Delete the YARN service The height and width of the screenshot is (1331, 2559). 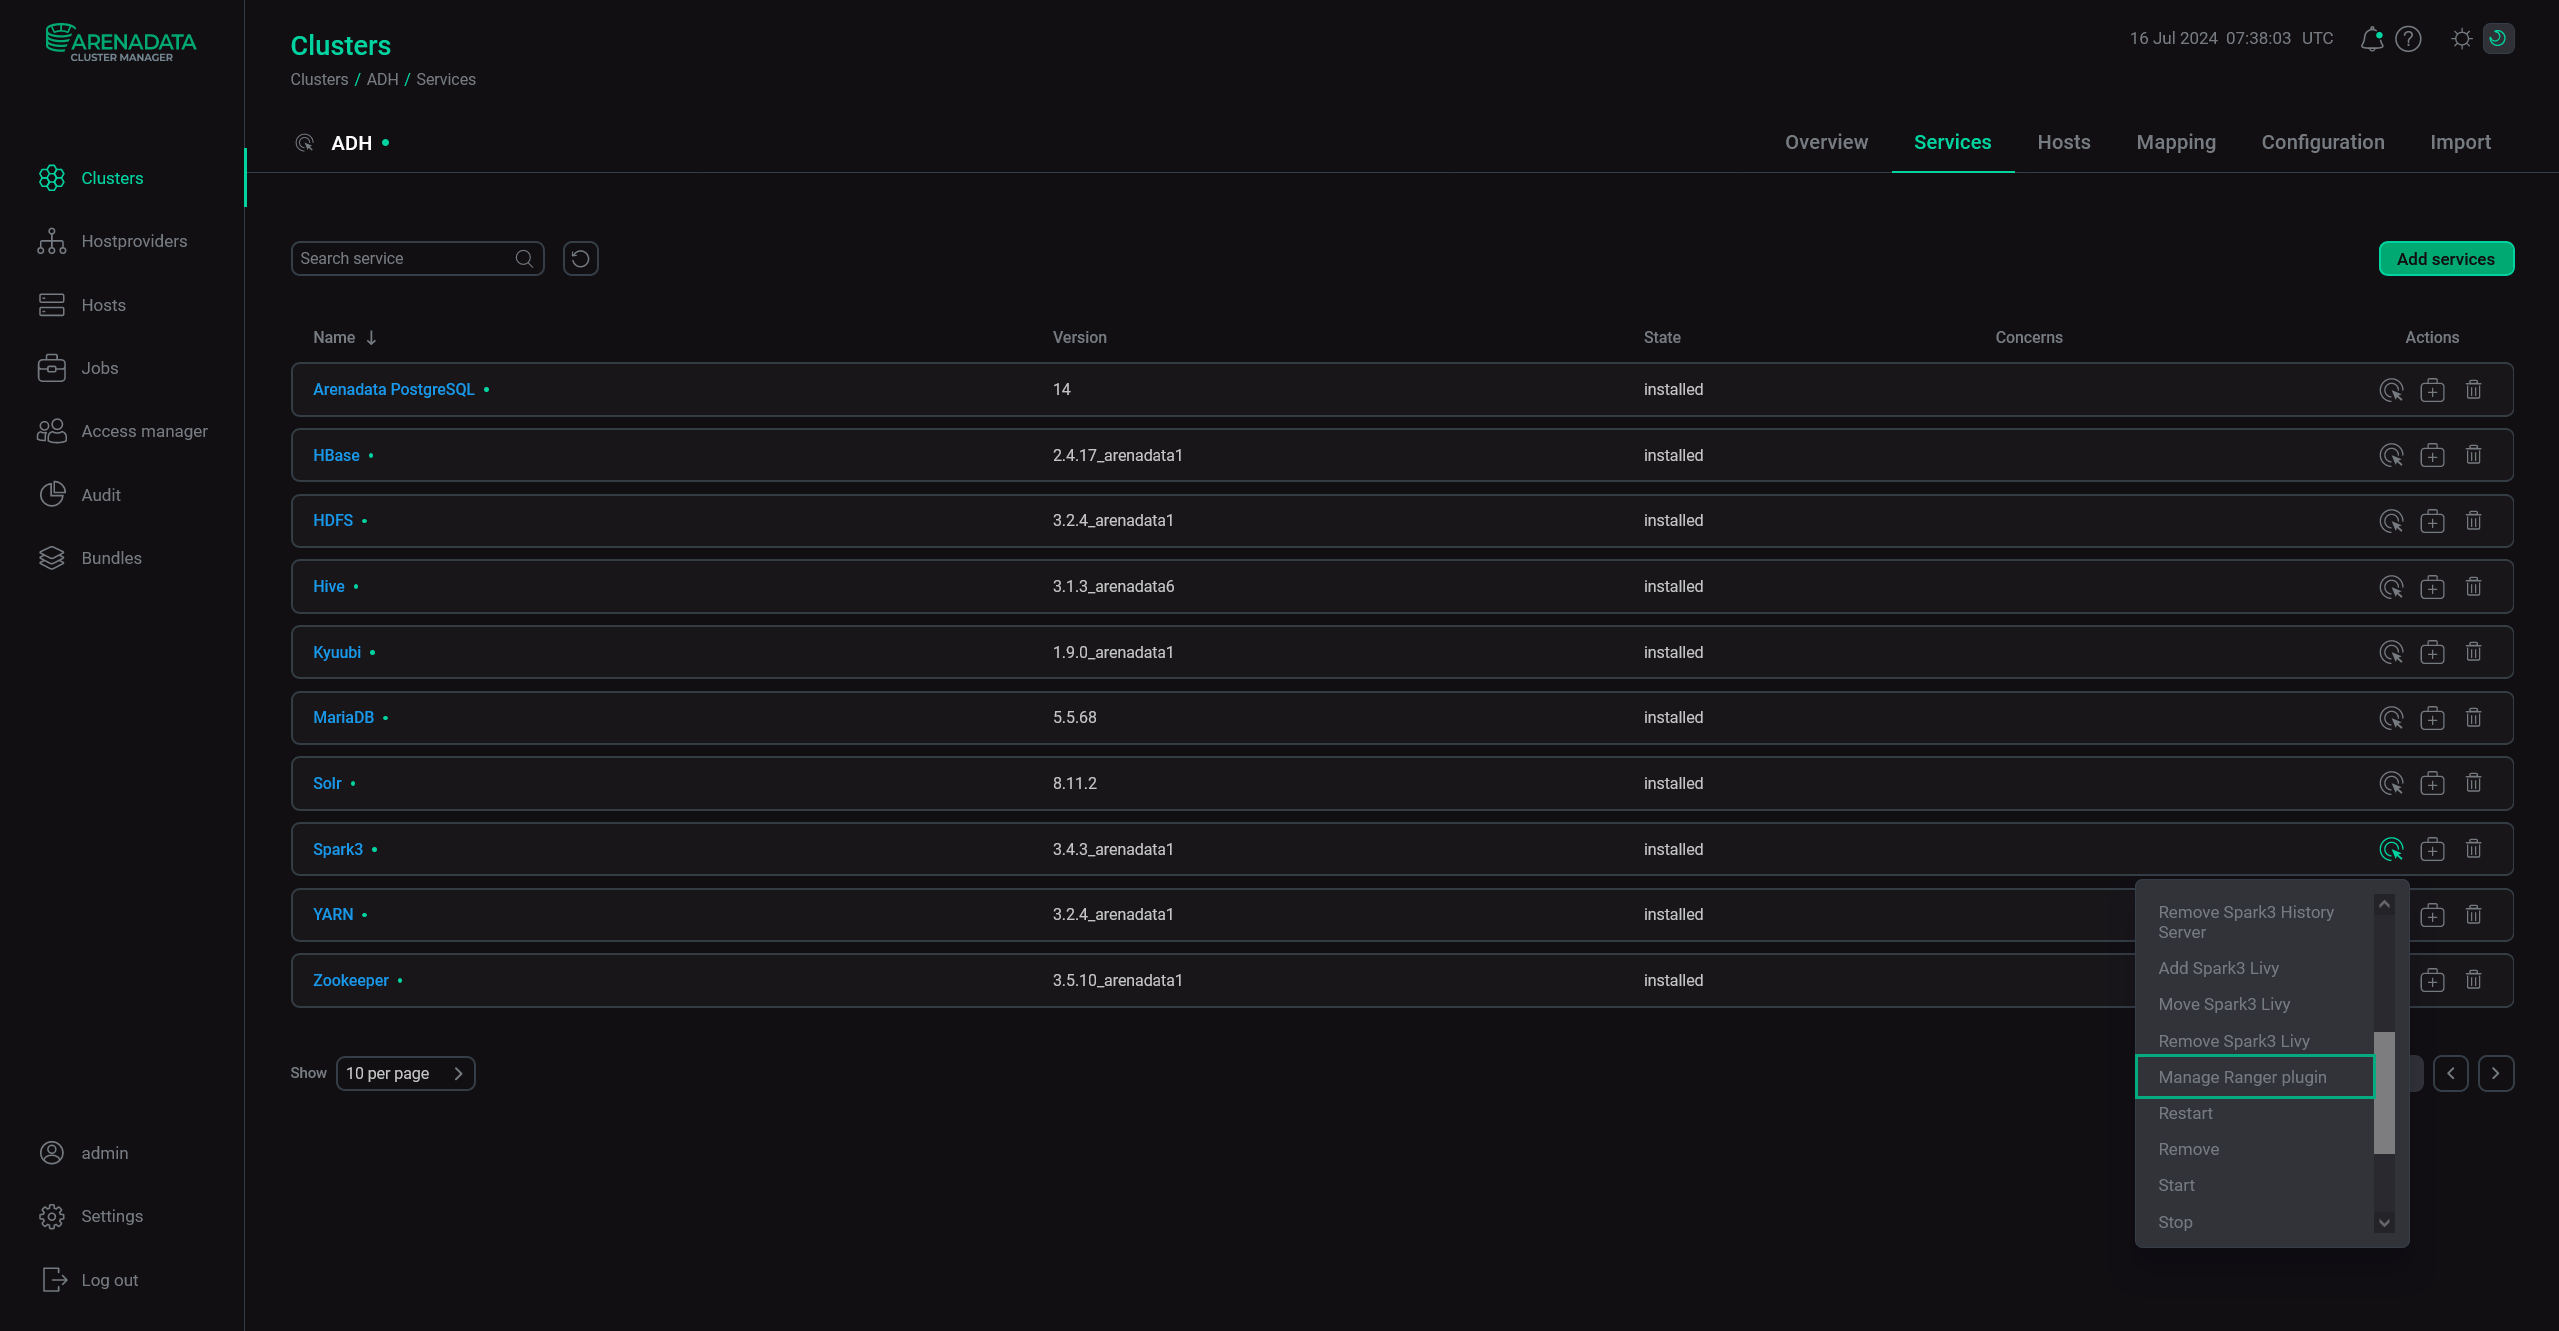pos(2473,915)
